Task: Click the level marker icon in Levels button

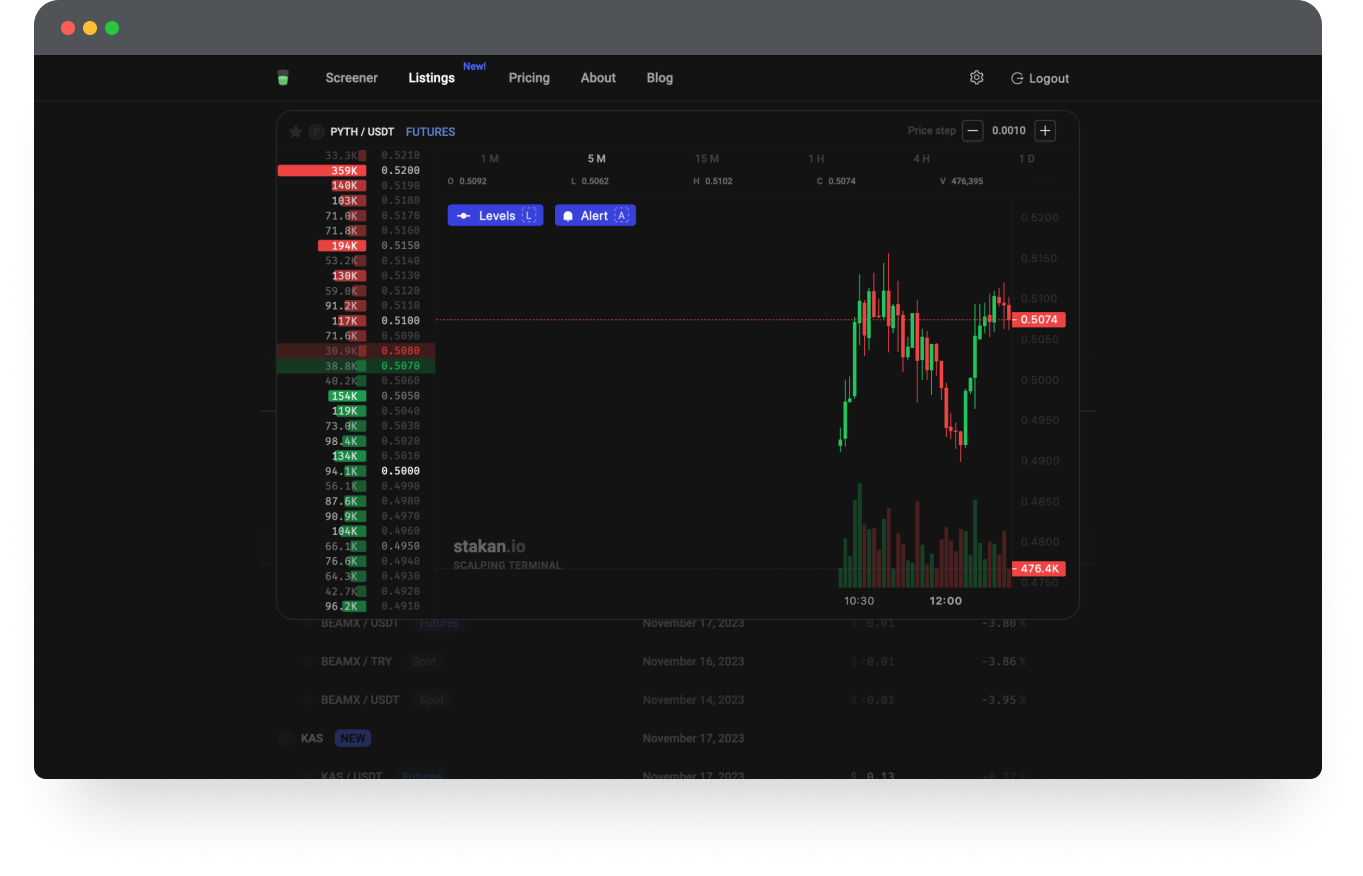Action: pos(463,215)
